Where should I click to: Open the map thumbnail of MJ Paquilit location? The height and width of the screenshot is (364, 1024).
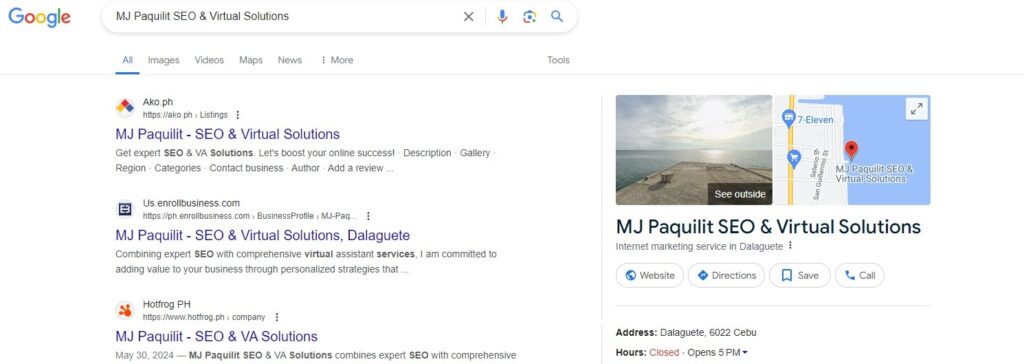click(x=852, y=150)
